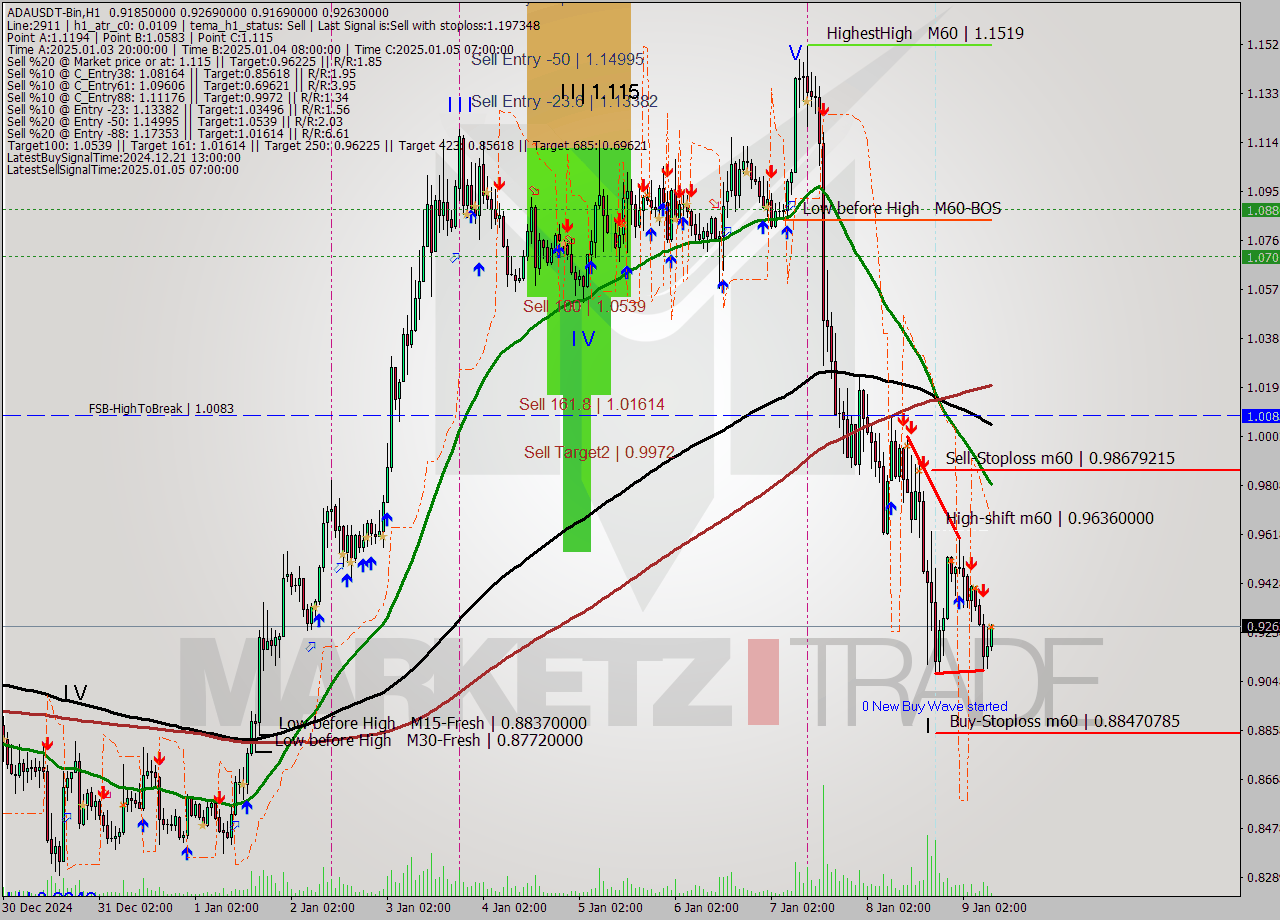Select the 'Buy-Stoploss m60 | 0.88470785' label
Image resolution: width=1280 pixels, height=920 pixels.
[x=1064, y=721]
